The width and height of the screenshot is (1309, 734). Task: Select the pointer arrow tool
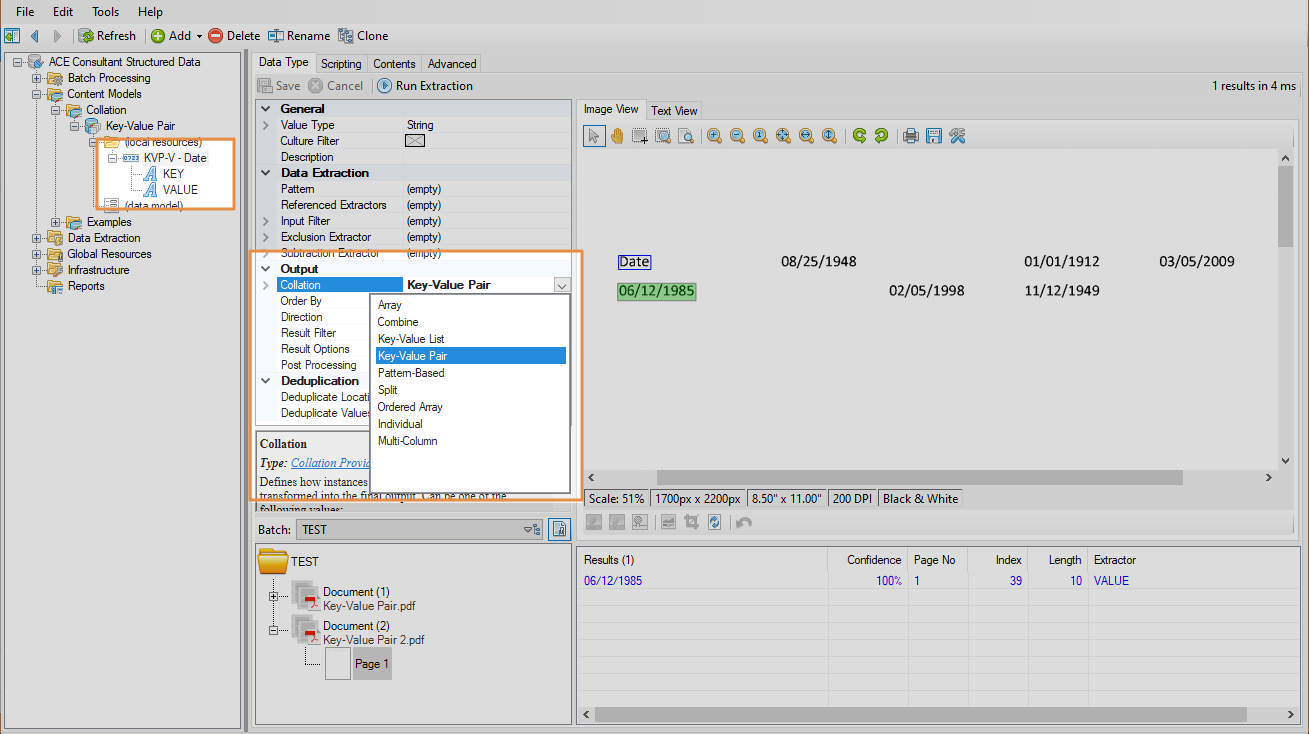(x=594, y=136)
